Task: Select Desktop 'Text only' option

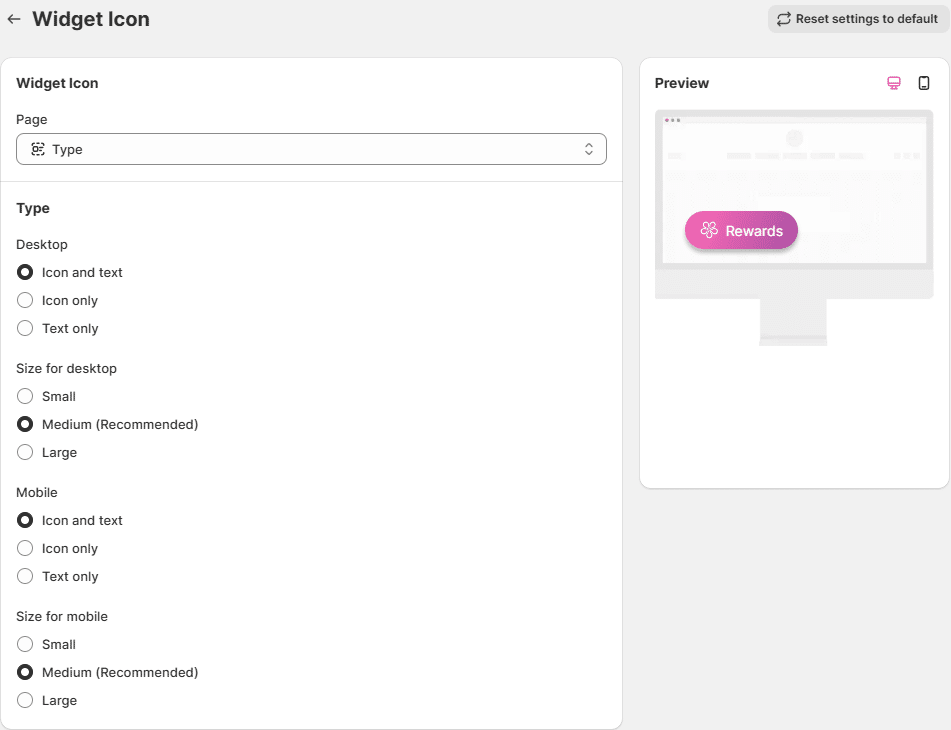Action: point(26,328)
